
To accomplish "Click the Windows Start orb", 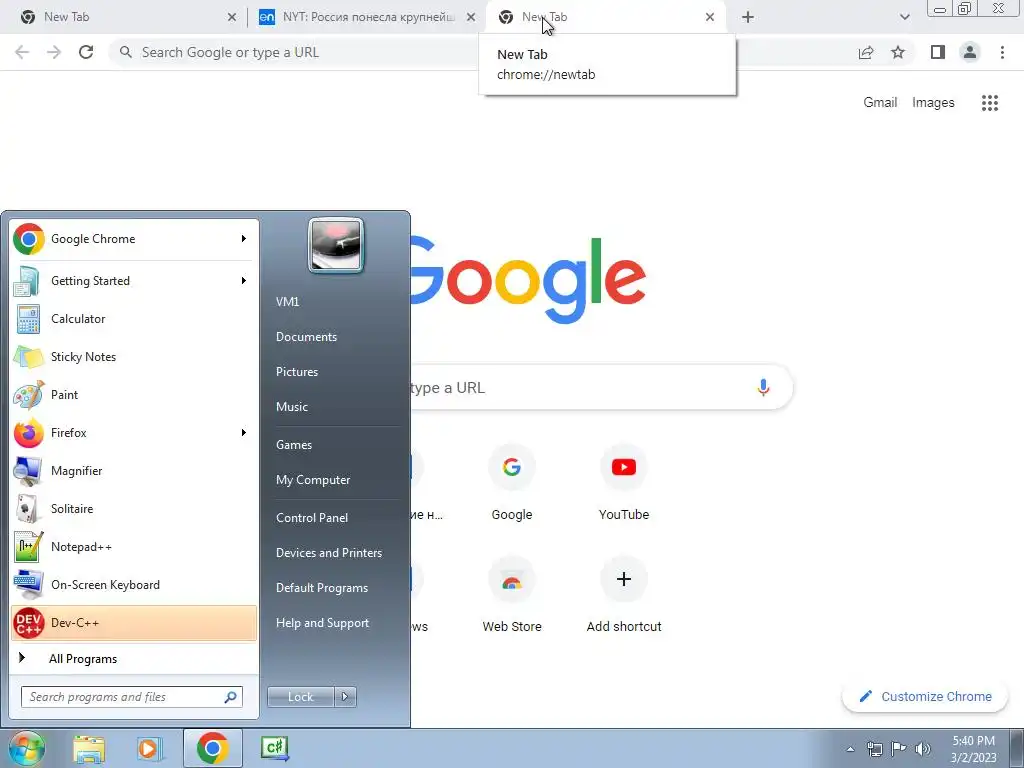I will tap(27, 748).
